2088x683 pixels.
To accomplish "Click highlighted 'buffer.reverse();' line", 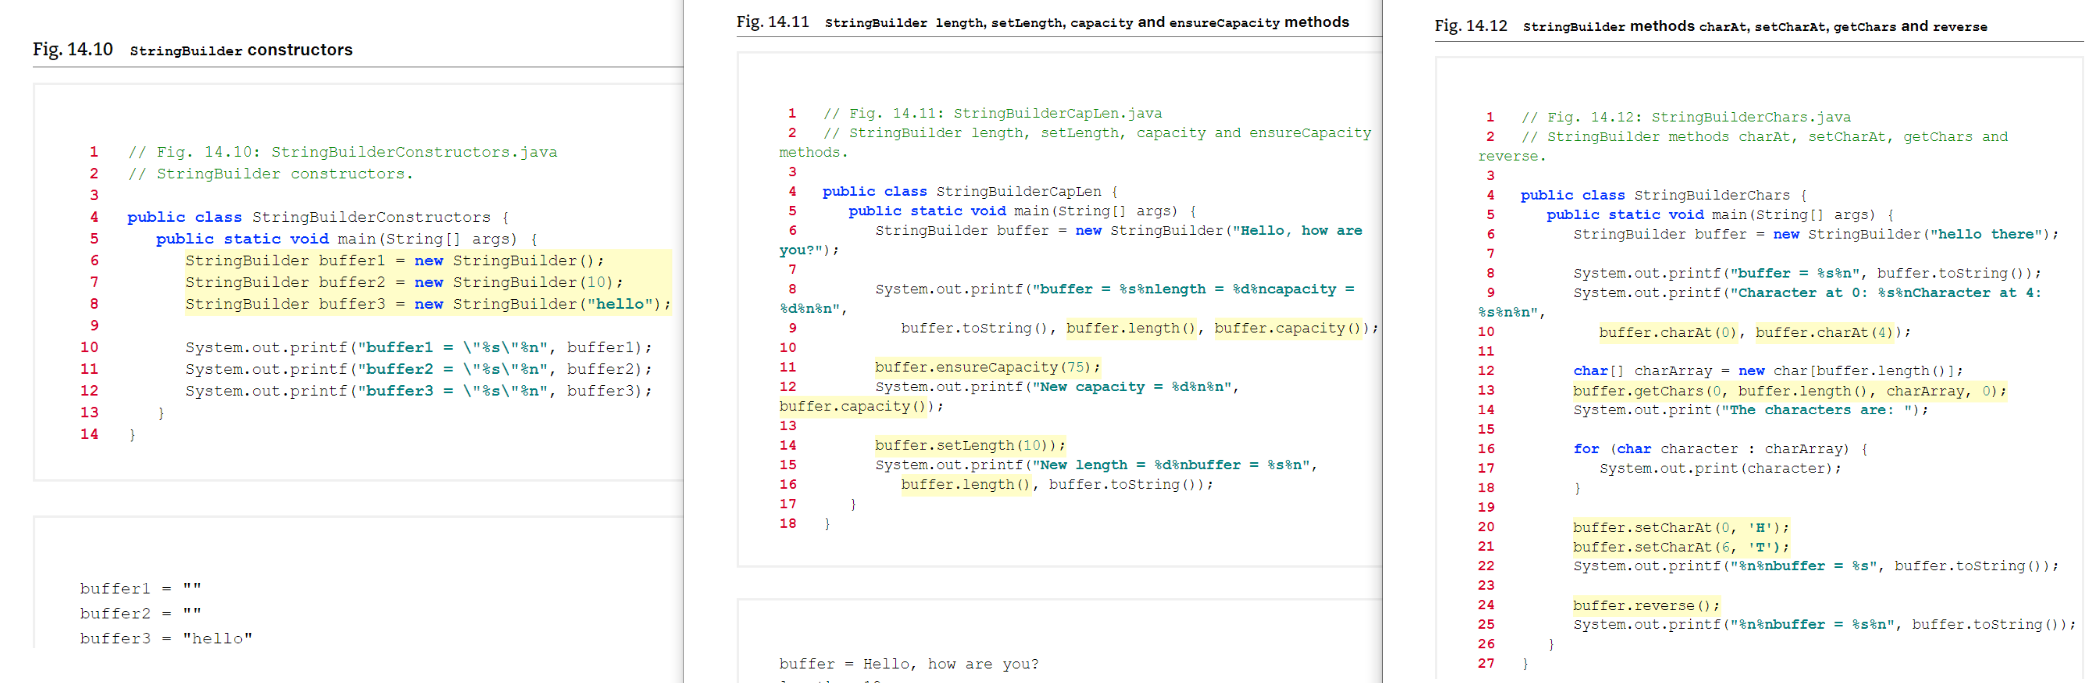I will pyautogui.click(x=1646, y=605).
